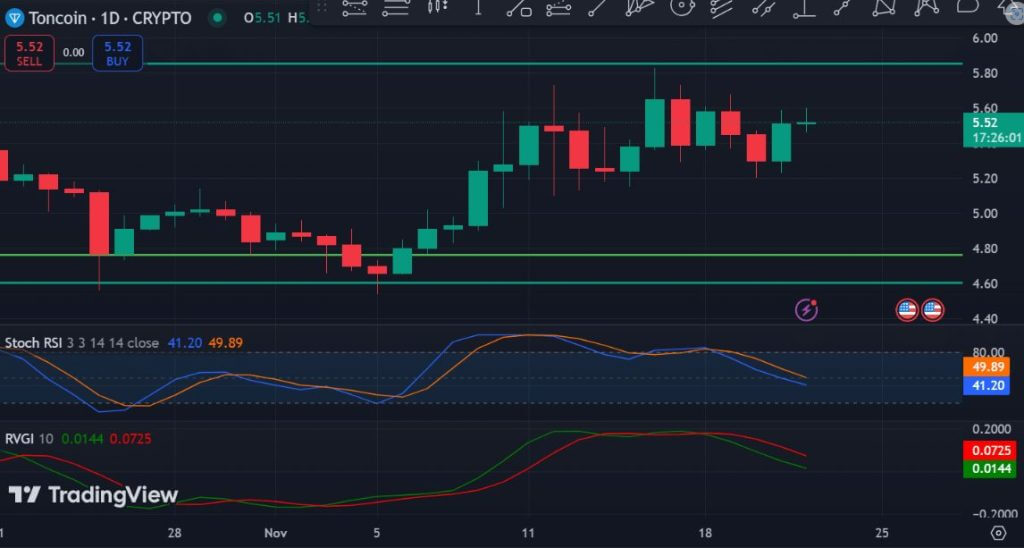Select the lower teal horizontal line near 4.60
This screenshot has height=548, width=1024.
pyautogui.click(x=481, y=283)
